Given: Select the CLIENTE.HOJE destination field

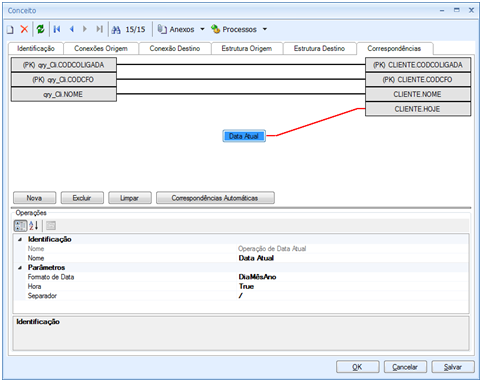Looking at the screenshot, I should coord(418,109).
